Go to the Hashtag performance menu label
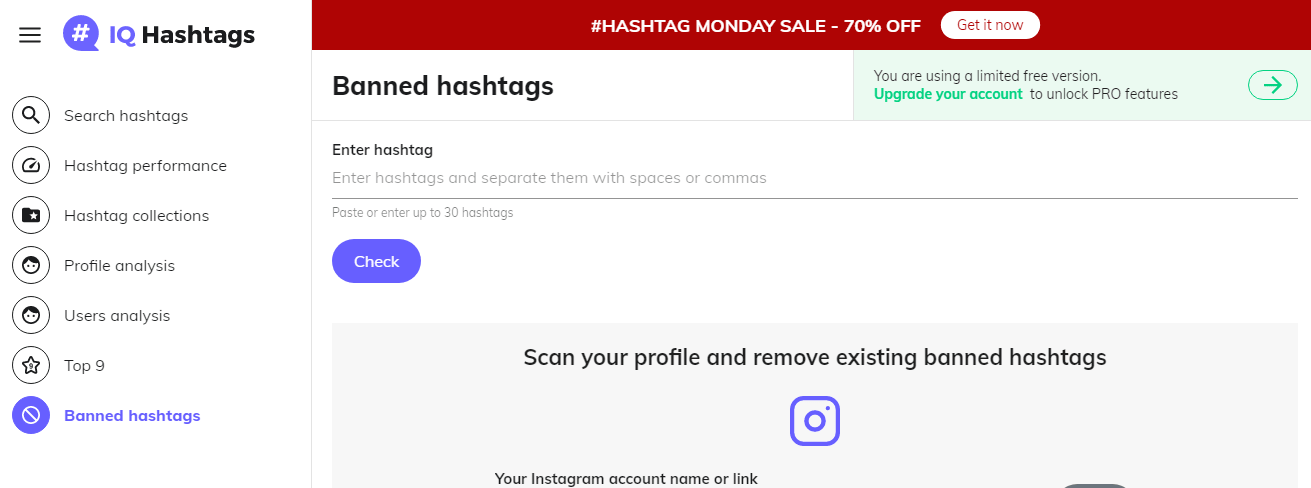Screen dimensions: 1311x488 [x=145, y=166]
